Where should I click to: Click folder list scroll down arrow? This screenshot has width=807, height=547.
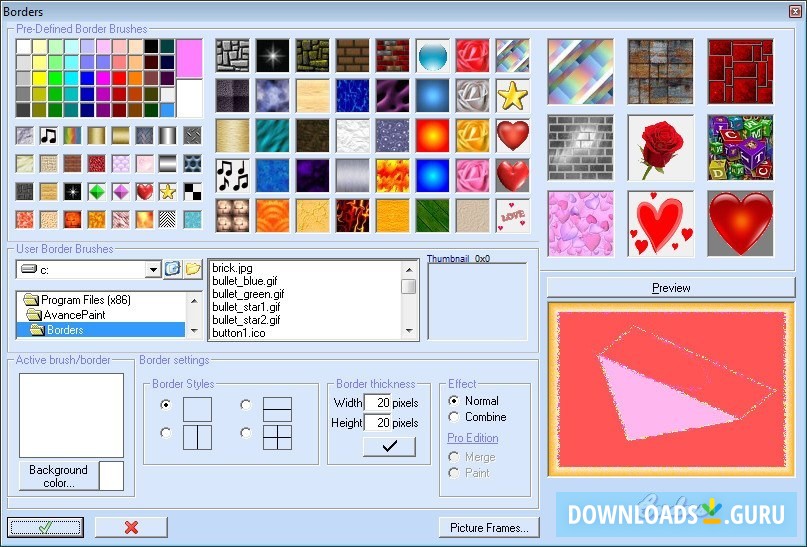[x=194, y=330]
